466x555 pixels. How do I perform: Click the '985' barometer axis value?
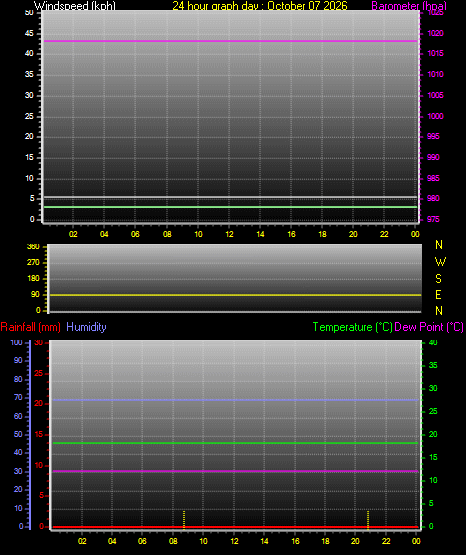[x=433, y=178]
